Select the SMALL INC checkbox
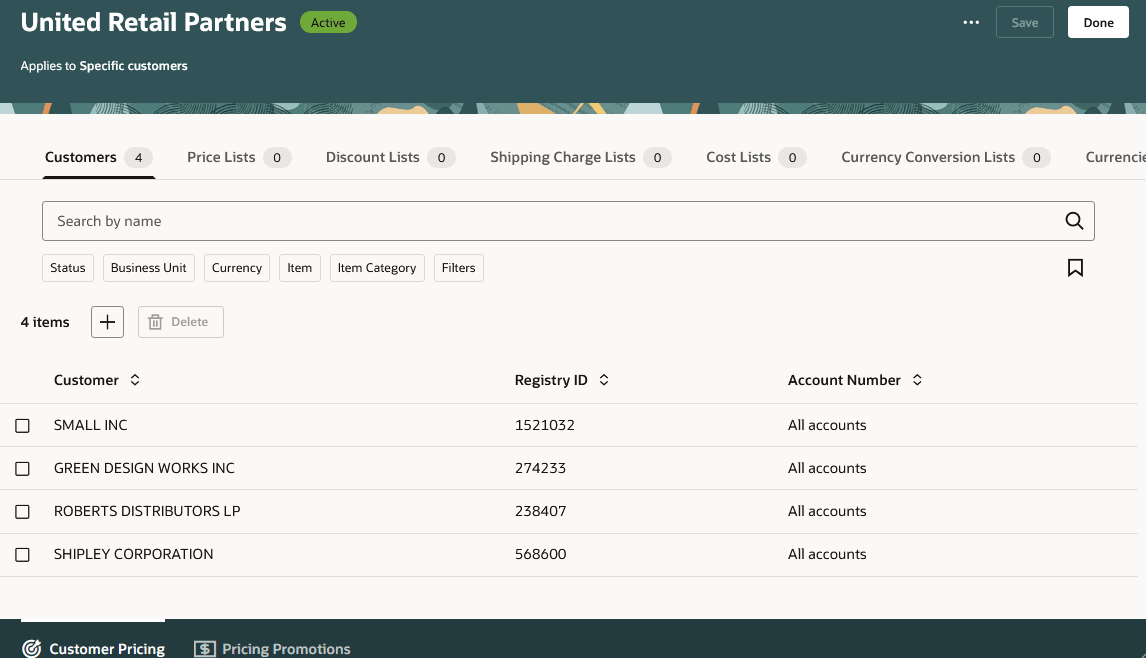Image resolution: width=1146 pixels, height=658 pixels. tap(23, 426)
